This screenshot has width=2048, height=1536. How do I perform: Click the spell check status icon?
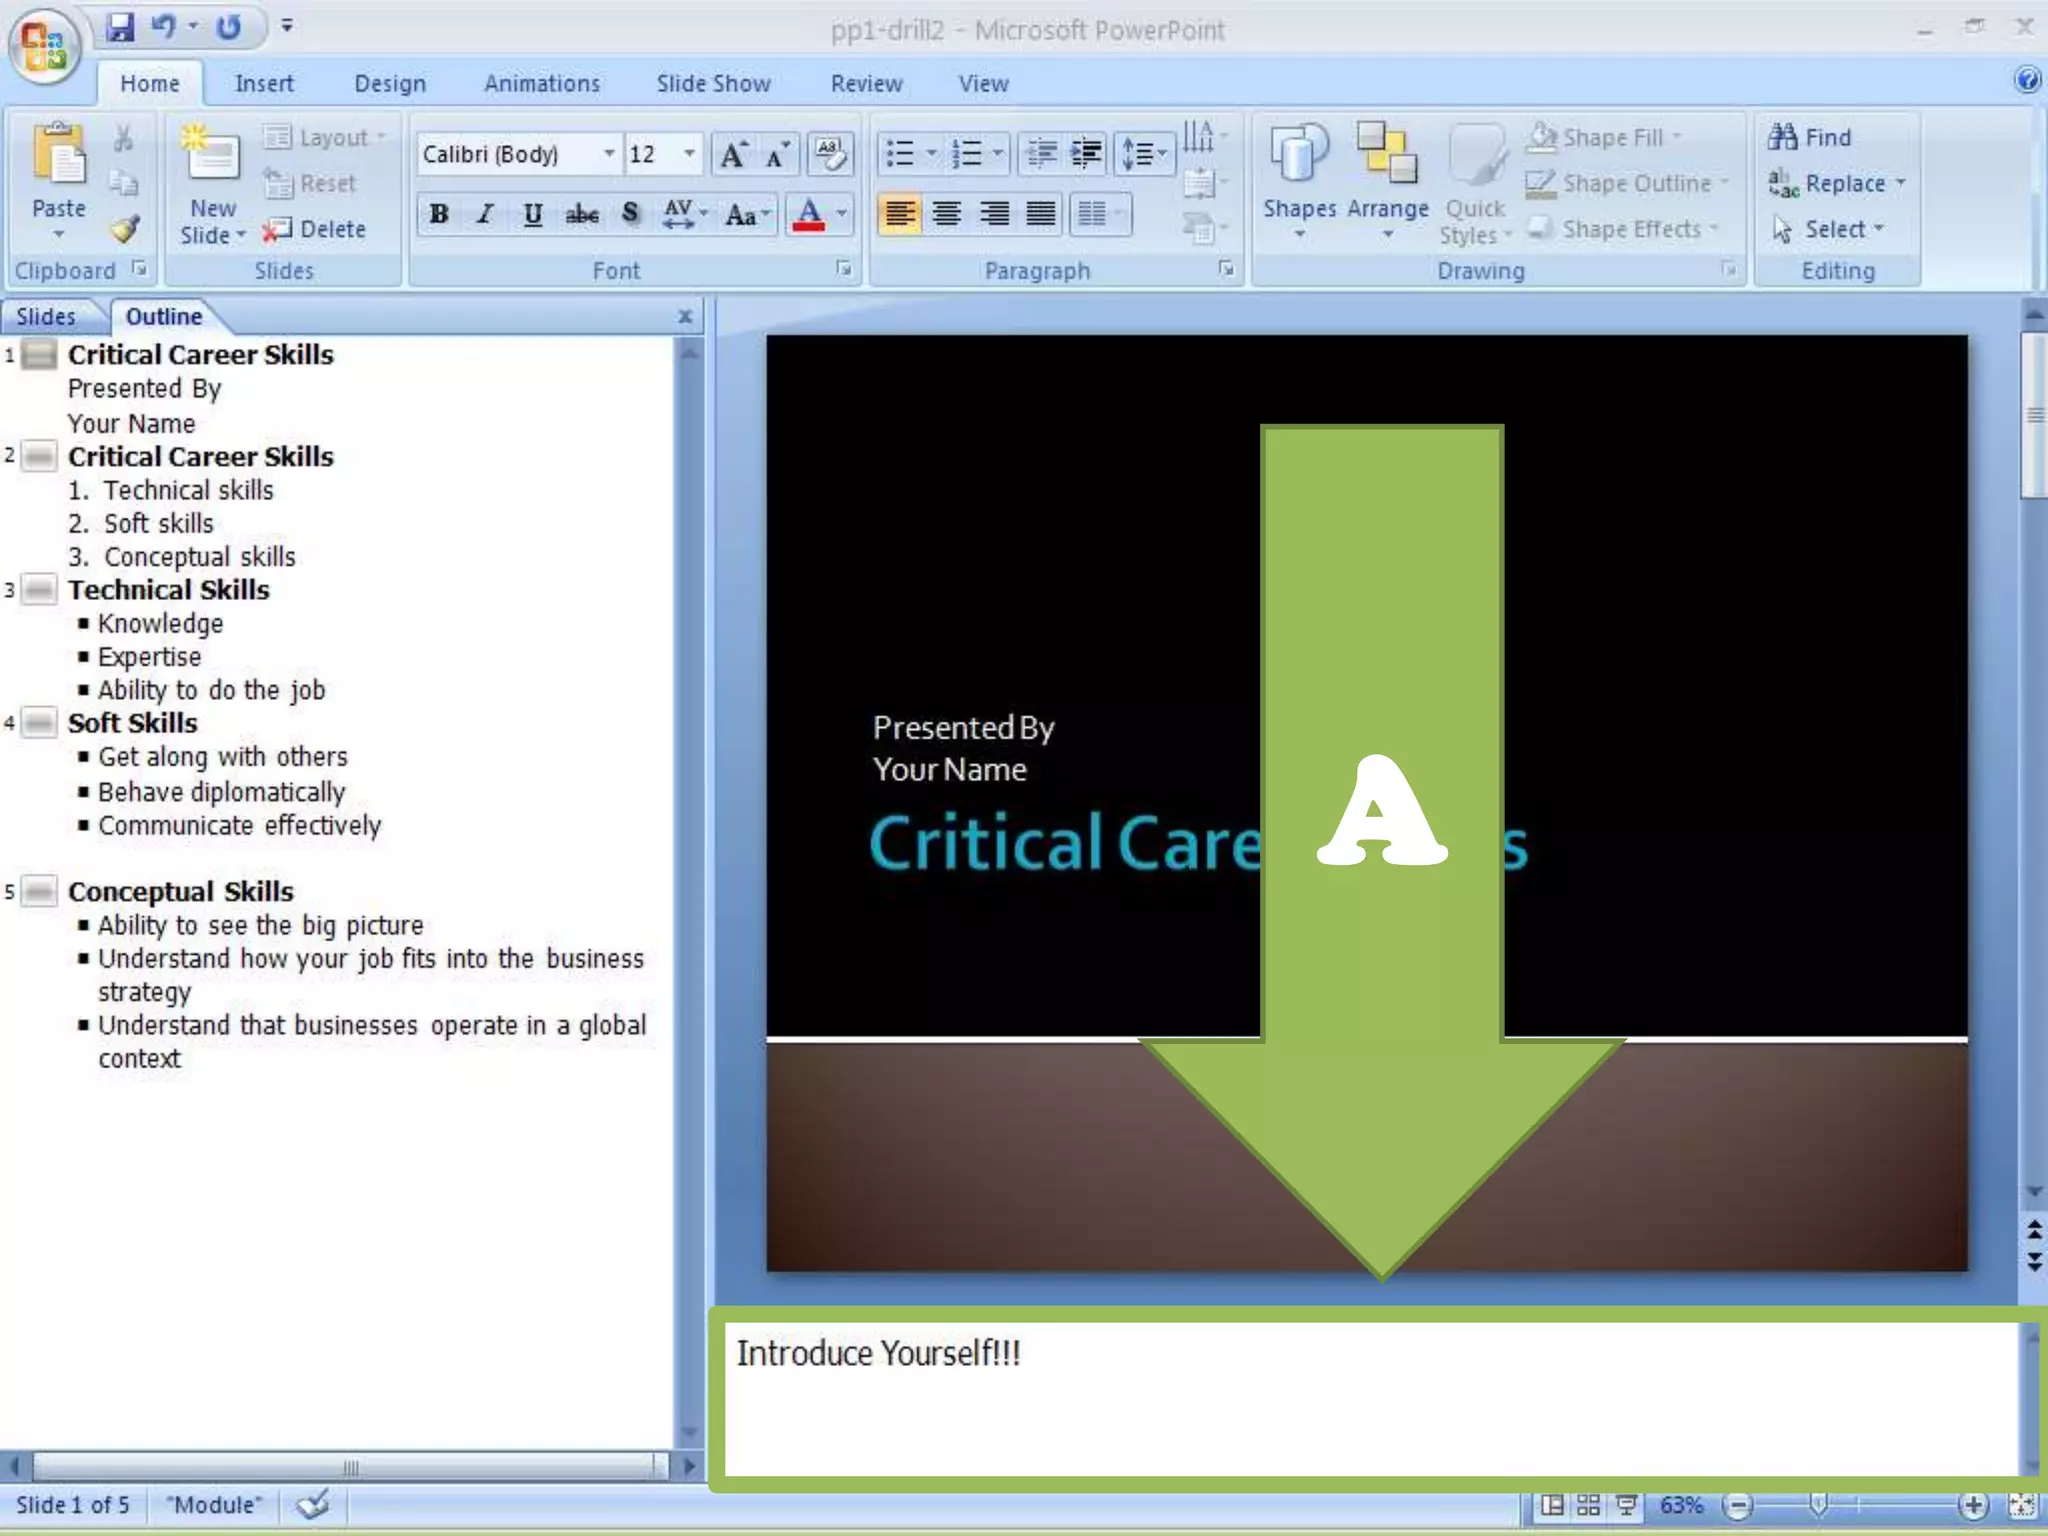coord(313,1504)
